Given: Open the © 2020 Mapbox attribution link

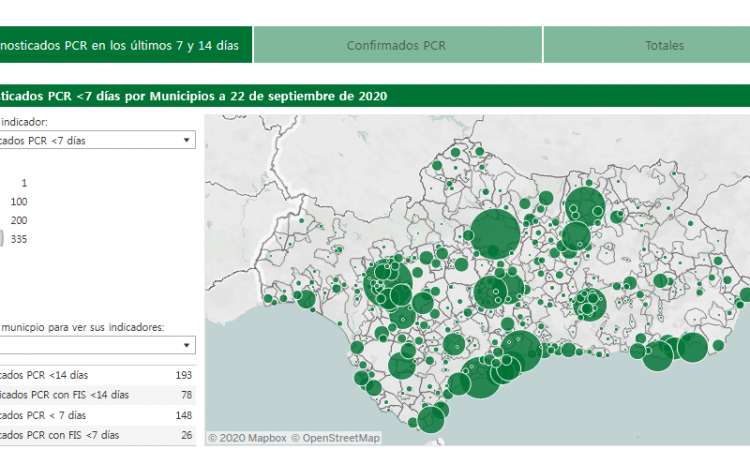Looking at the screenshot, I should (x=247, y=437).
